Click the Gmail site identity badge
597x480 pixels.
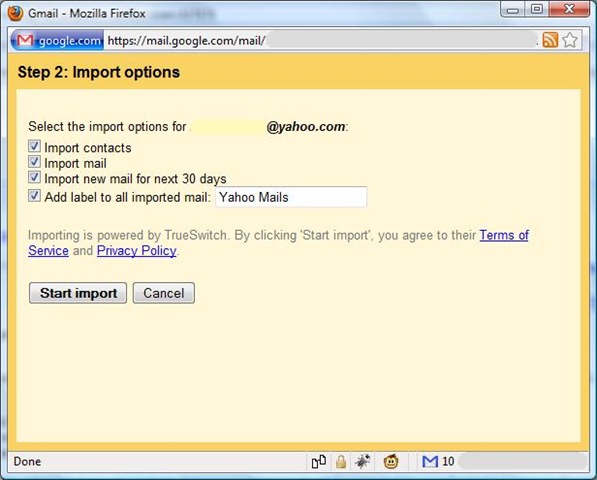57,40
